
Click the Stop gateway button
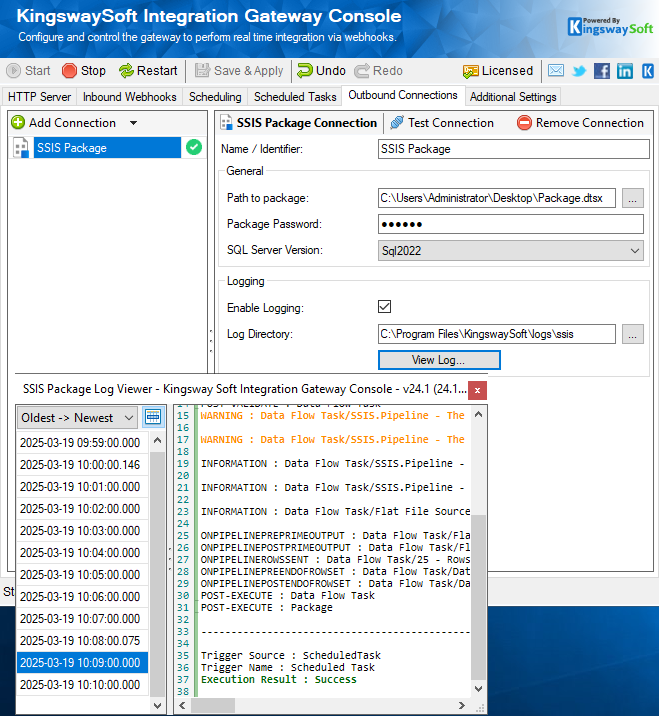83,71
